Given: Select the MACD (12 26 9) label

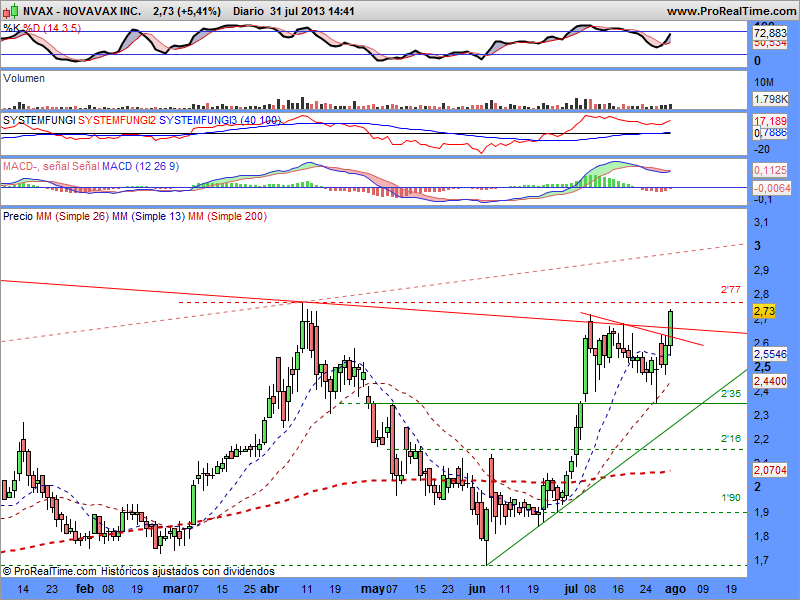Looking at the screenshot, I should pos(140,166).
